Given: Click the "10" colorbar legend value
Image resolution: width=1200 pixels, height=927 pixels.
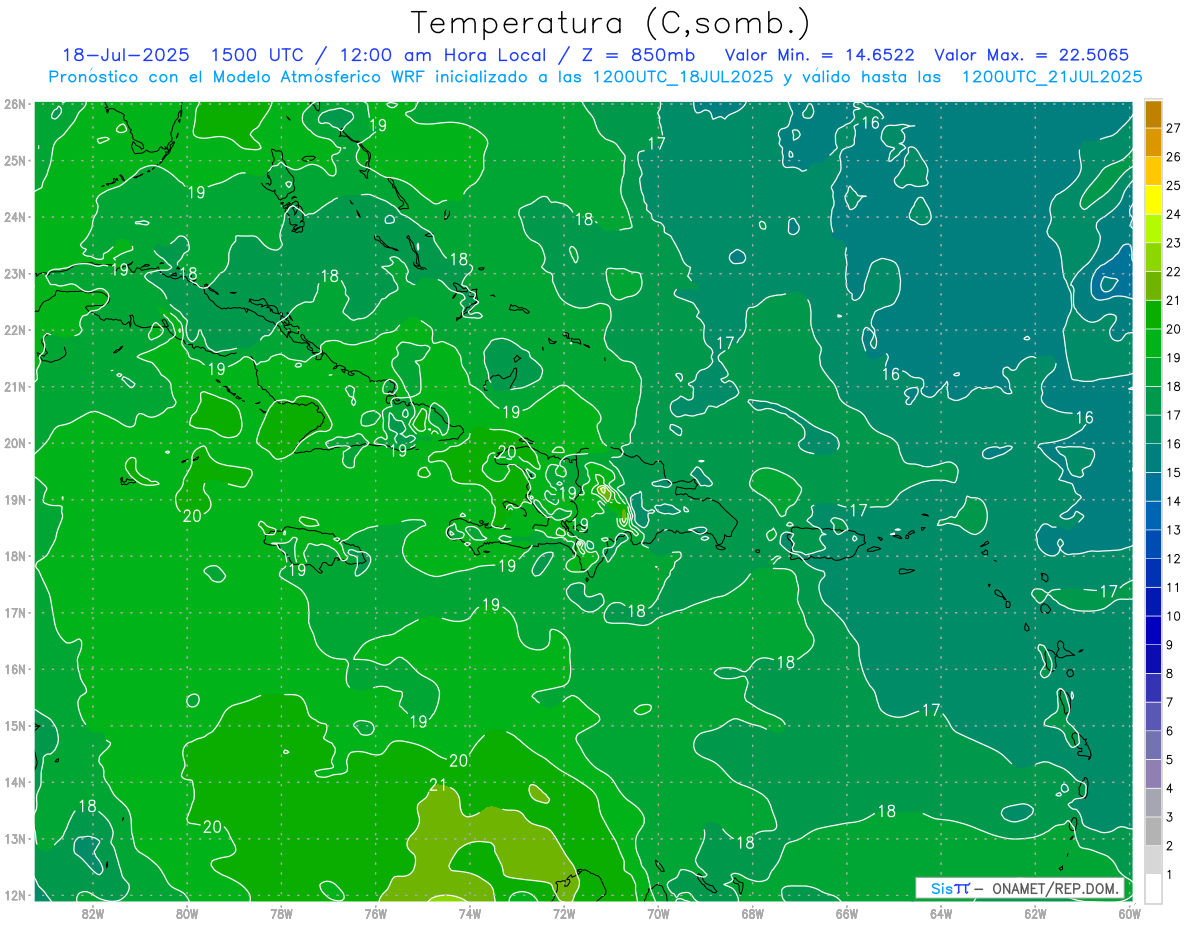Looking at the screenshot, I should tap(1174, 616).
